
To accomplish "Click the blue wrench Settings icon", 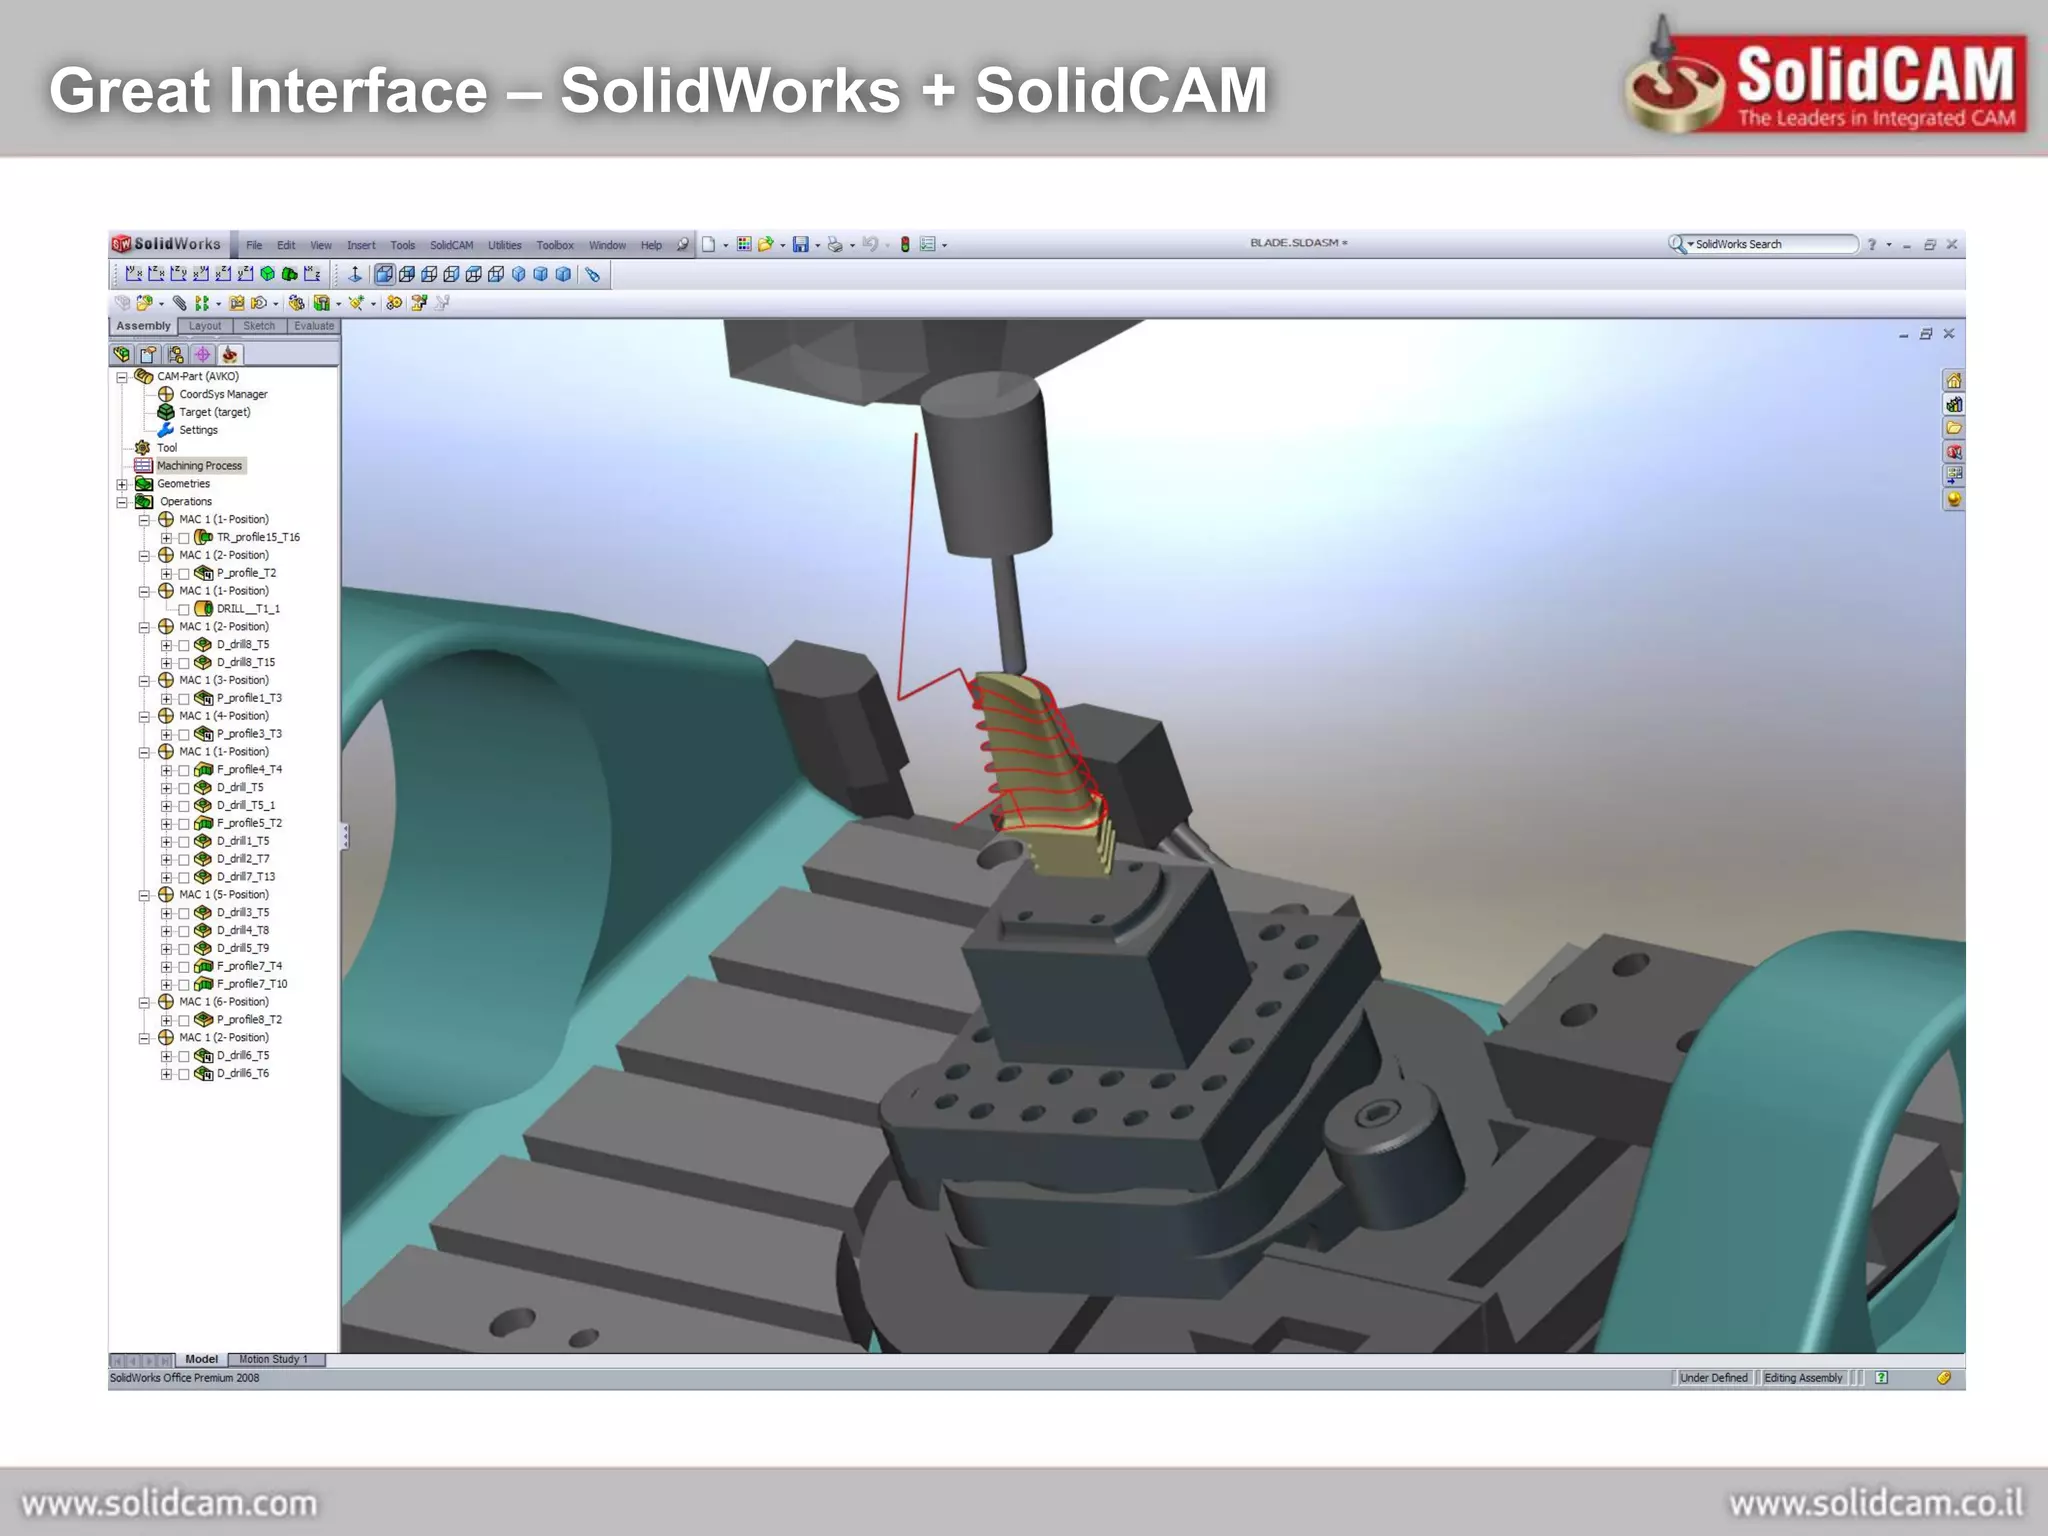I will click(166, 430).
